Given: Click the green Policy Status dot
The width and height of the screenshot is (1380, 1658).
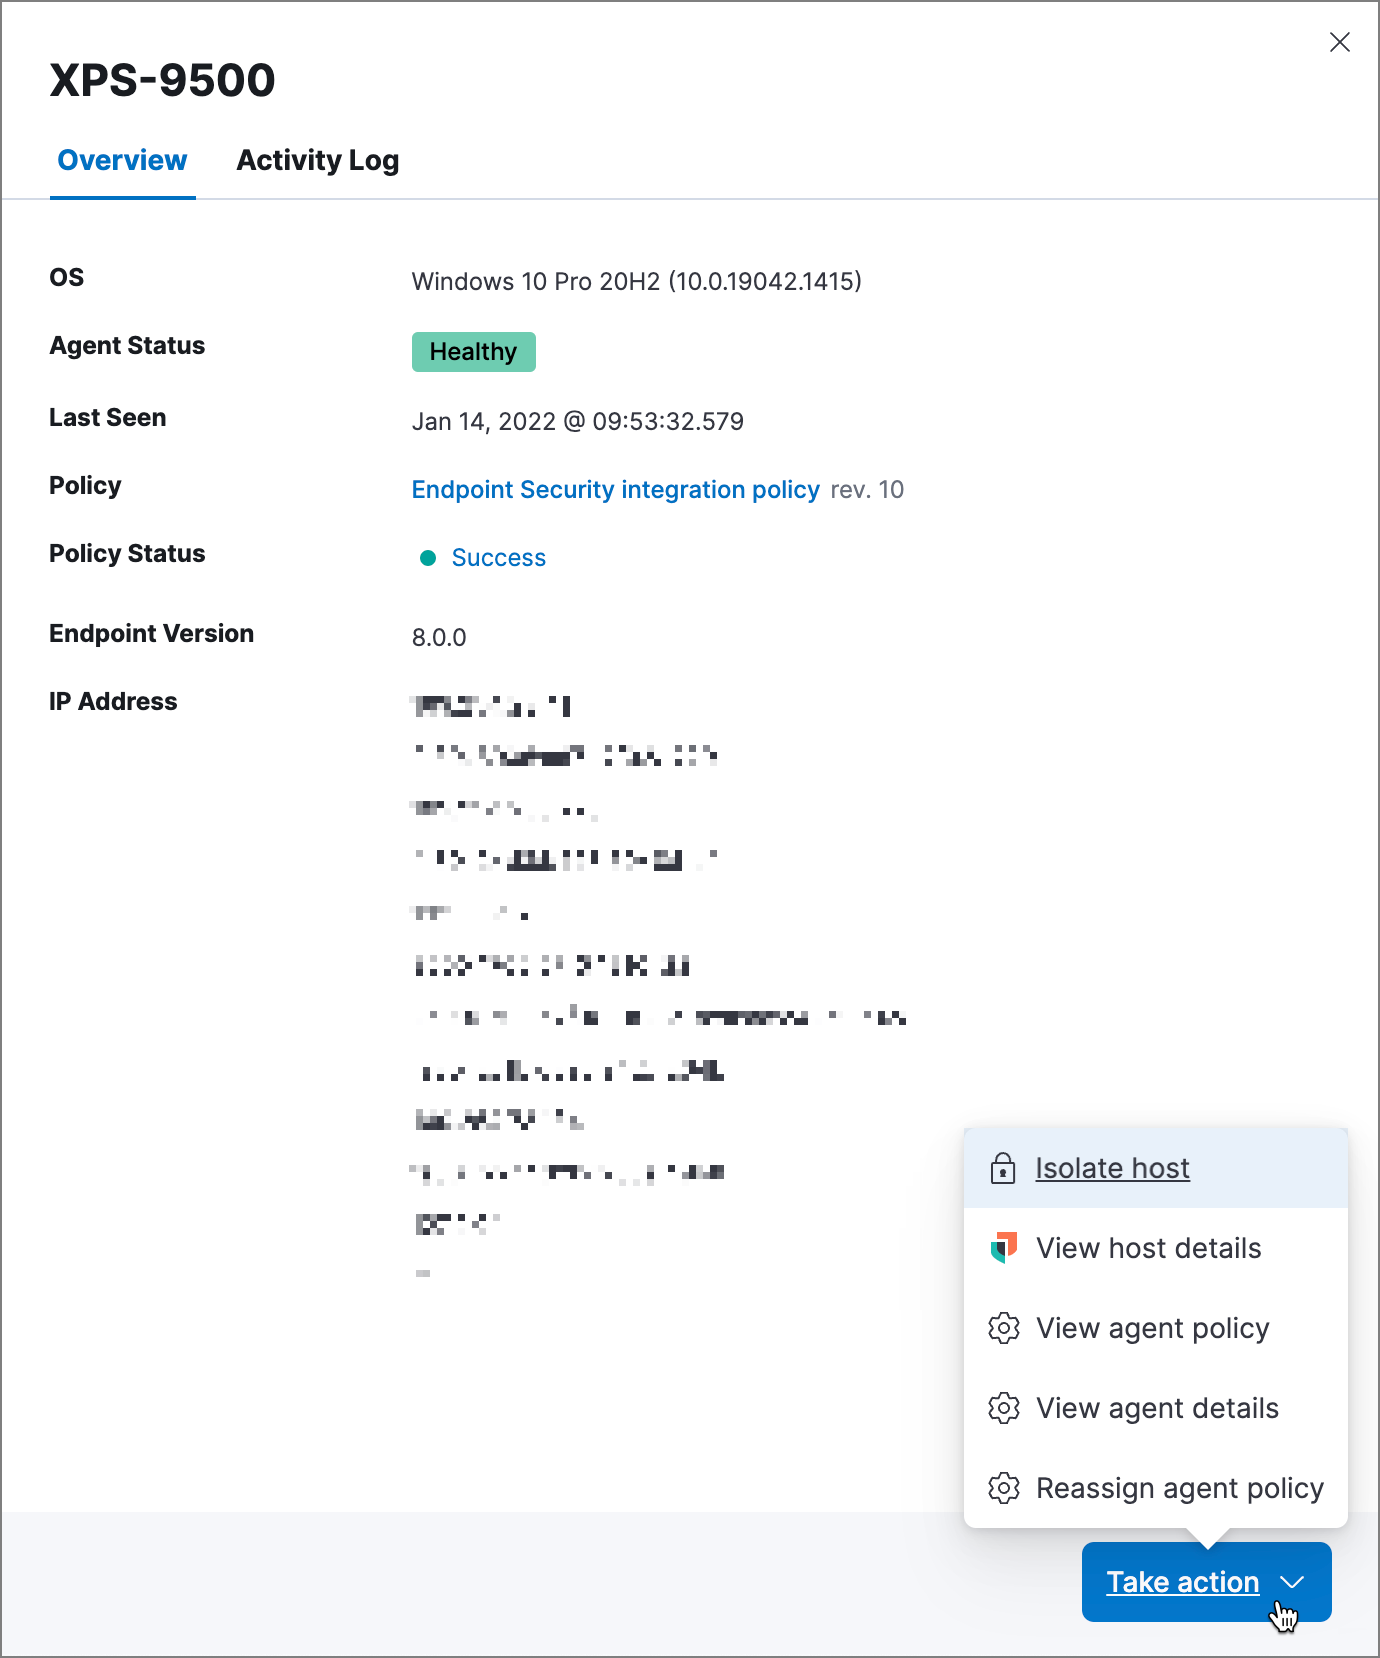Looking at the screenshot, I should 428,558.
